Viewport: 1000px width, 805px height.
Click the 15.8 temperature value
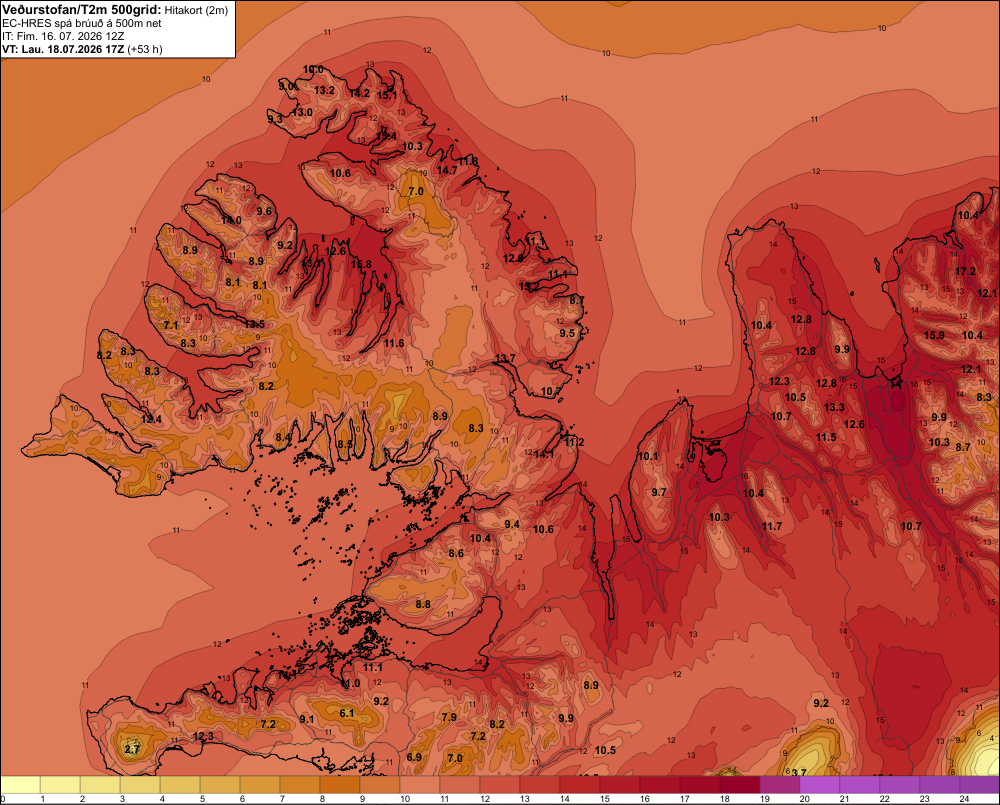[361, 264]
